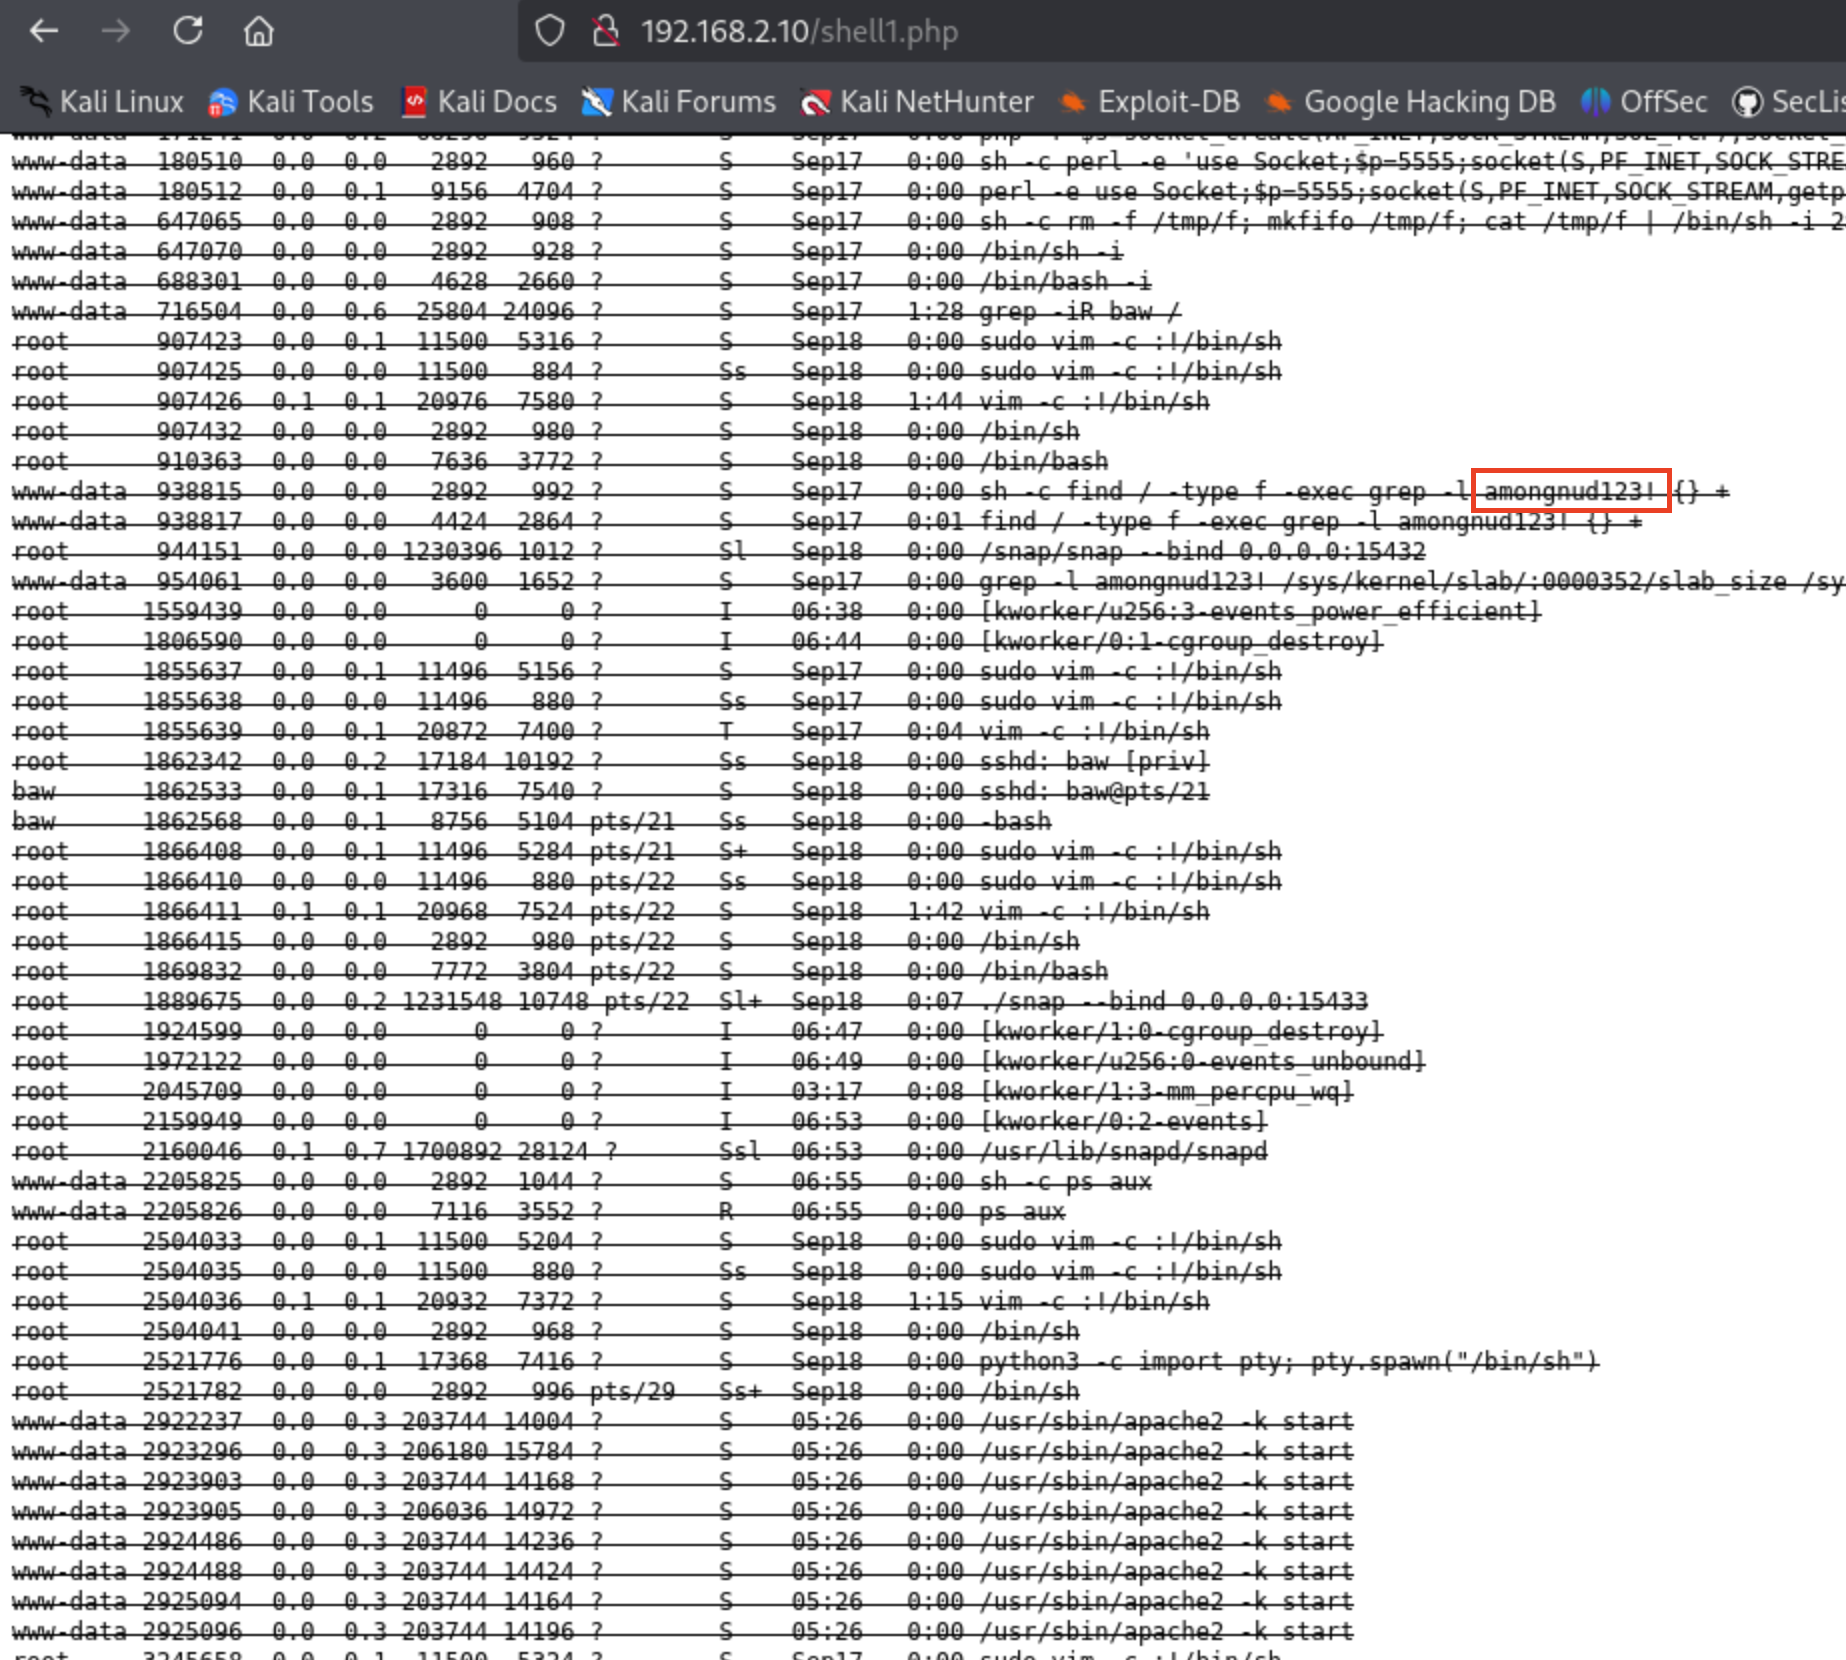The height and width of the screenshot is (1660, 1846).
Task: Open the Kali Tools bookmark
Action: (291, 102)
